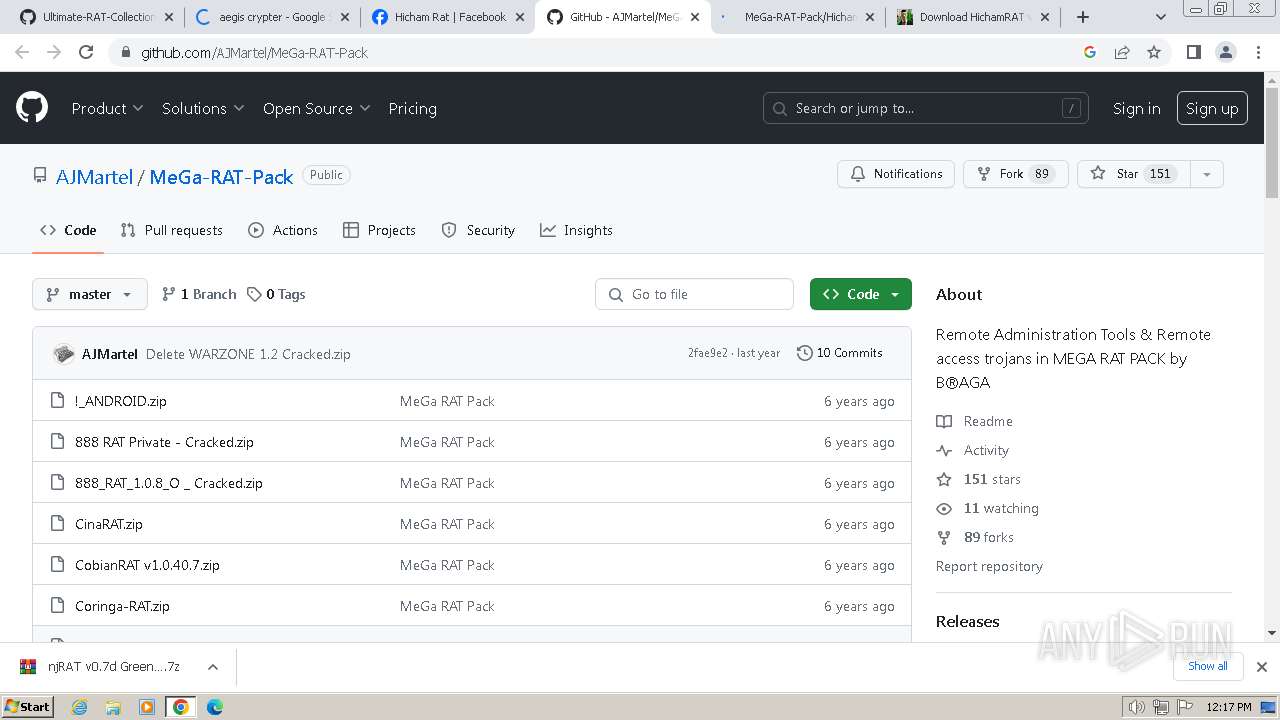Switch to the Projects tab
The width and height of the screenshot is (1280, 720).
tap(379, 230)
